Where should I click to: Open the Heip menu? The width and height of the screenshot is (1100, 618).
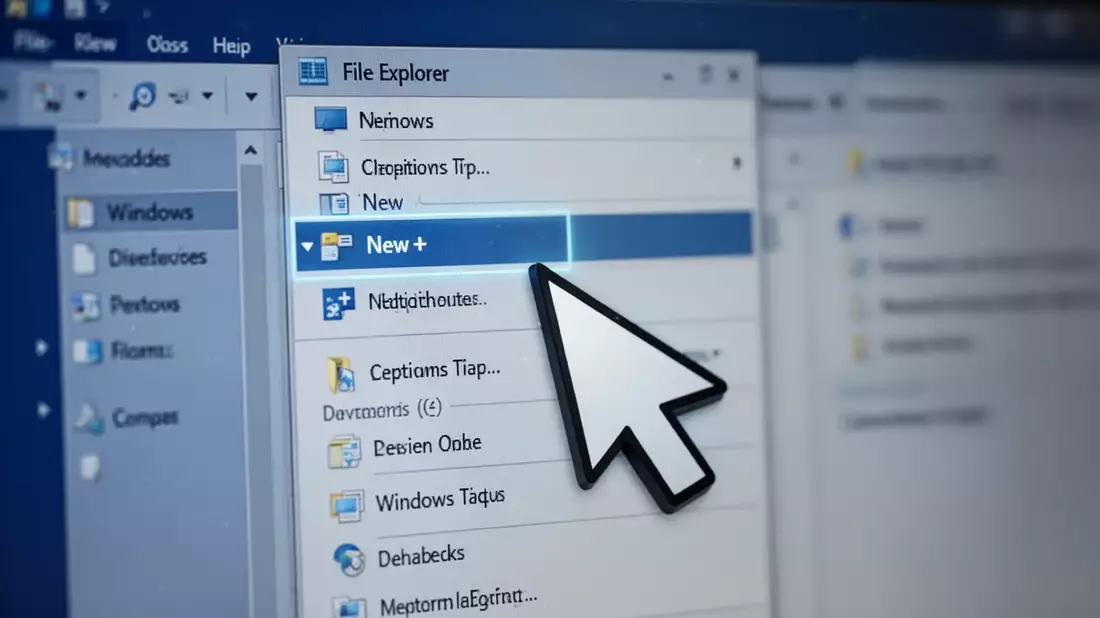232,46
